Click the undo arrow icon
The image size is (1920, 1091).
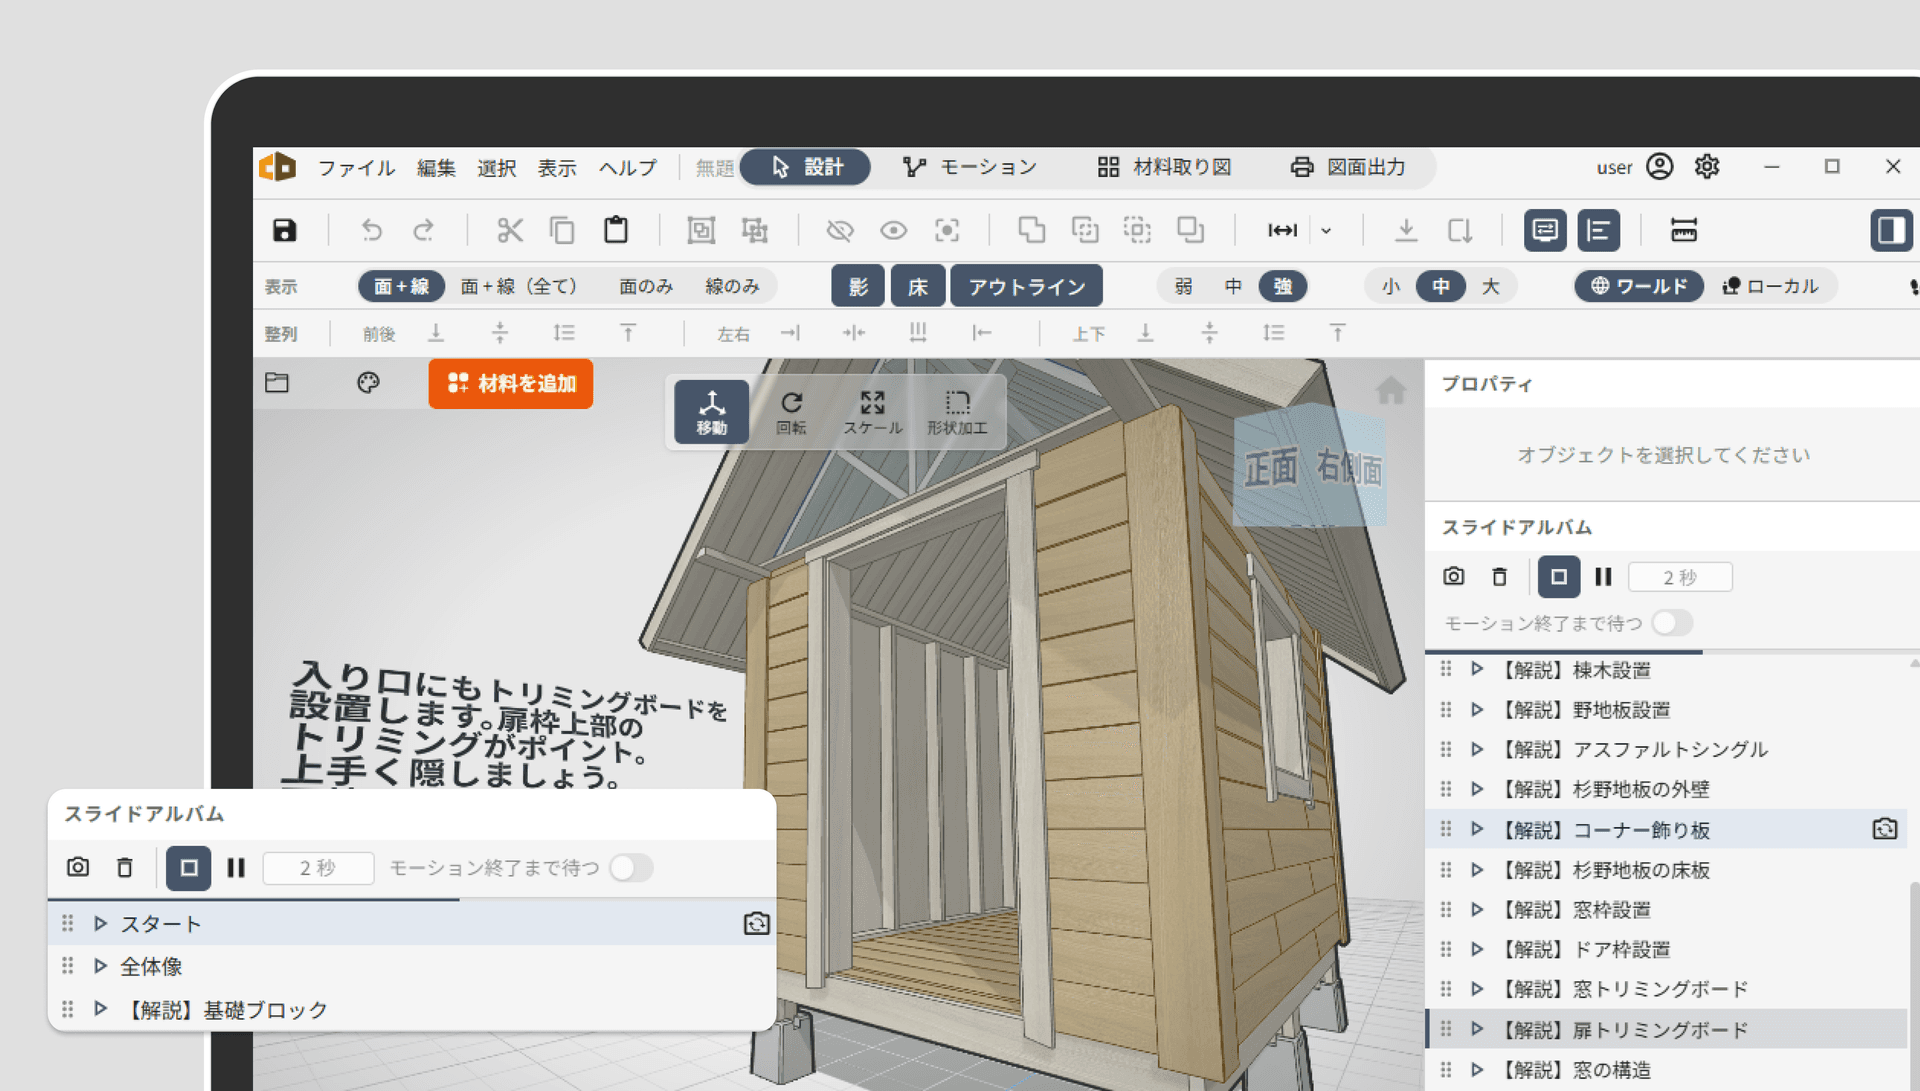click(x=371, y=230)
